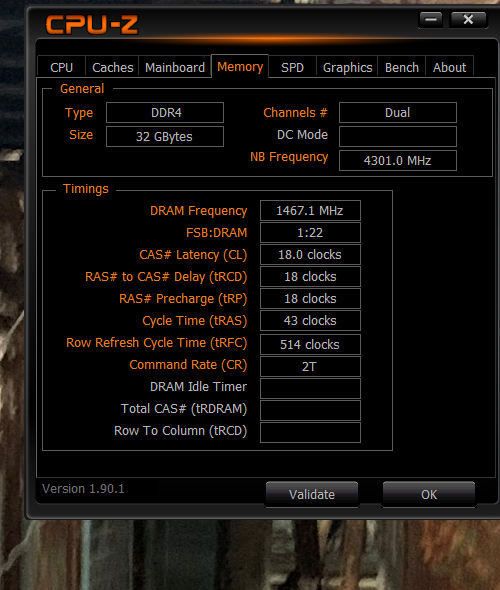Click the empty DRAM Idle Timer field
Image resolution: width=500 pixels, height=590 pixels.
tap(310, 388)
